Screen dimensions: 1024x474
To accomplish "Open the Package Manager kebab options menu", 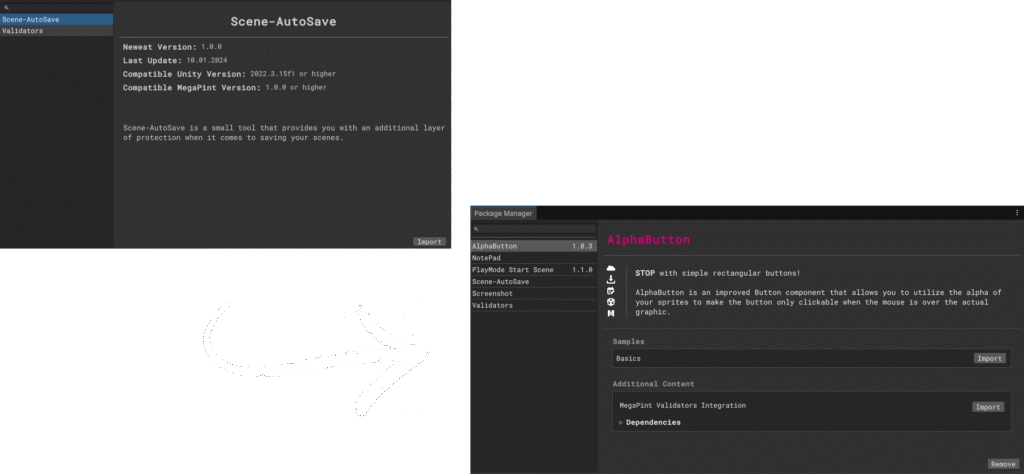I will click(1016, 213).
